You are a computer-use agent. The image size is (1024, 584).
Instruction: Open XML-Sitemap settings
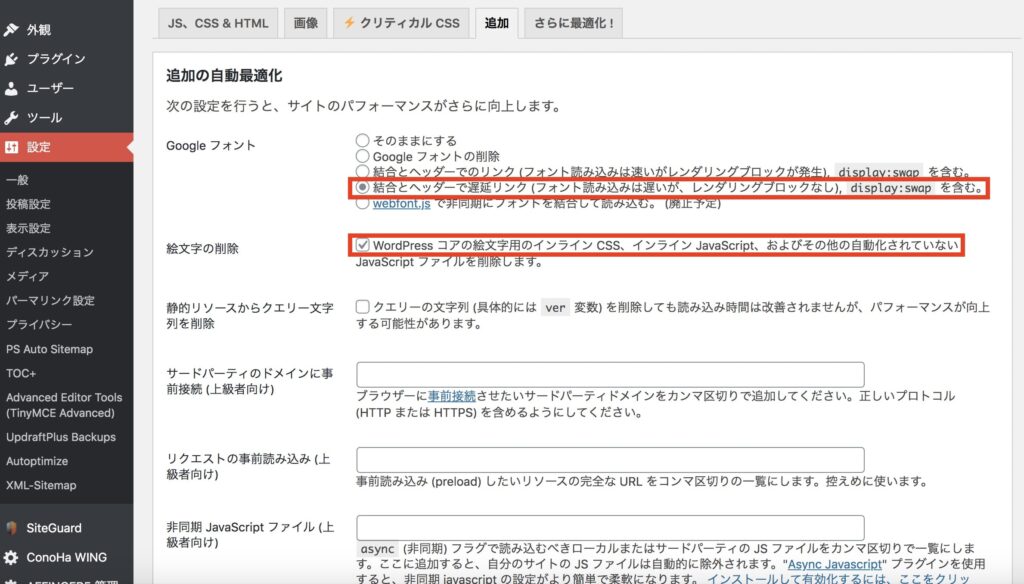click(x=41, y=485)
